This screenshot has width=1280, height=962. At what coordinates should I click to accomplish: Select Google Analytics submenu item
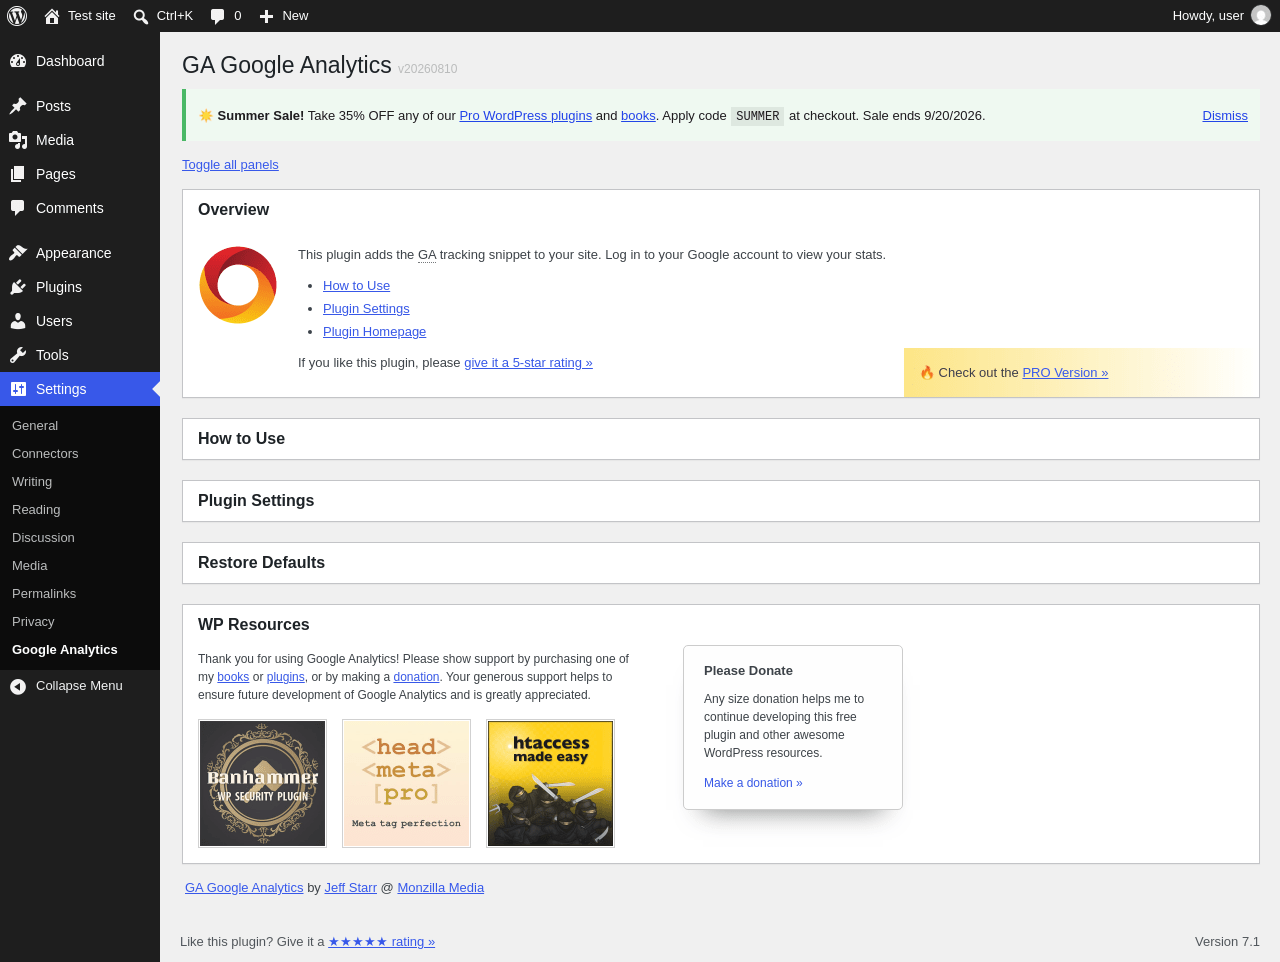pyautogui.click(x=65, y=650)
